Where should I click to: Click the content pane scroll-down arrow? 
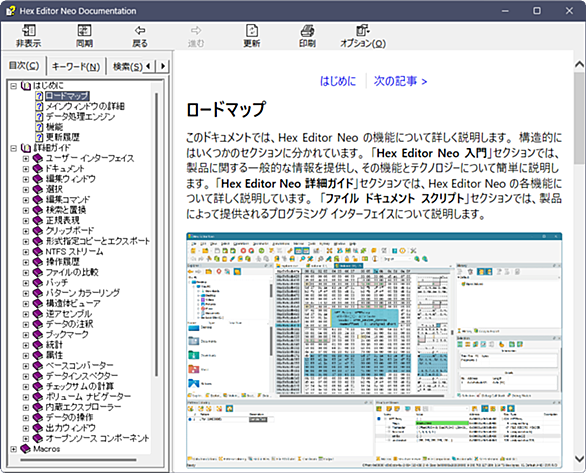point(579,458)
